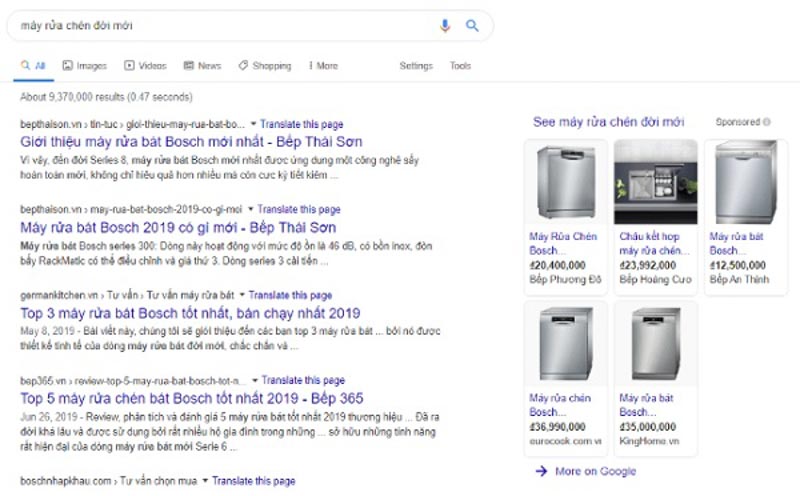Viewport: 800px width, 496px height.
Task: Click the Bếp Phương Đô seller name
Action: click(x=565, y=280)
